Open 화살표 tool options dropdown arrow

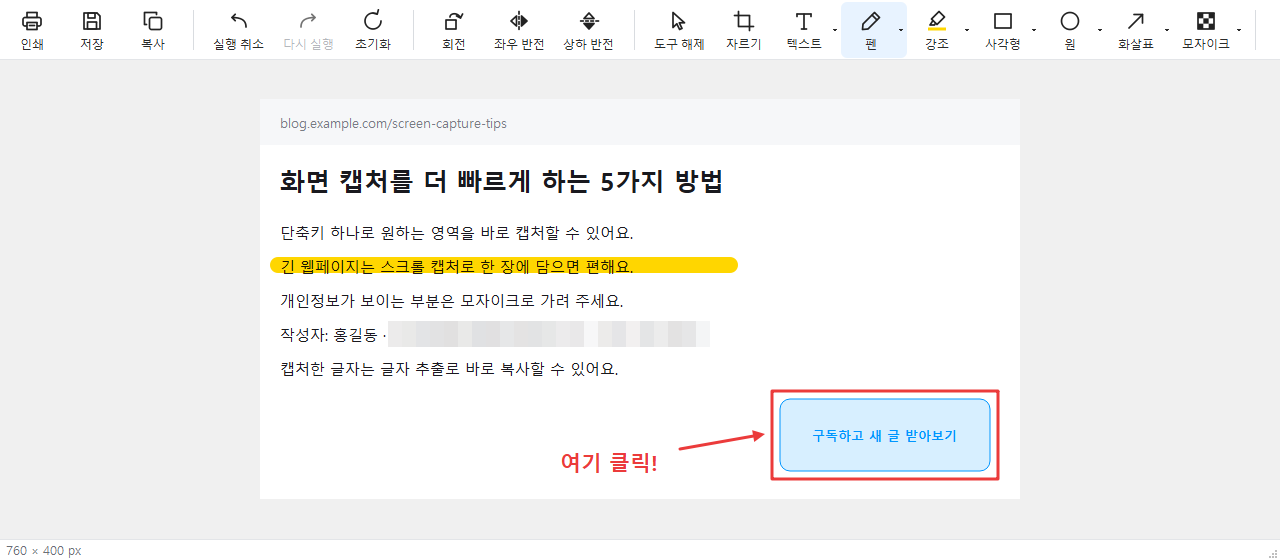(x=1167, y=30)
